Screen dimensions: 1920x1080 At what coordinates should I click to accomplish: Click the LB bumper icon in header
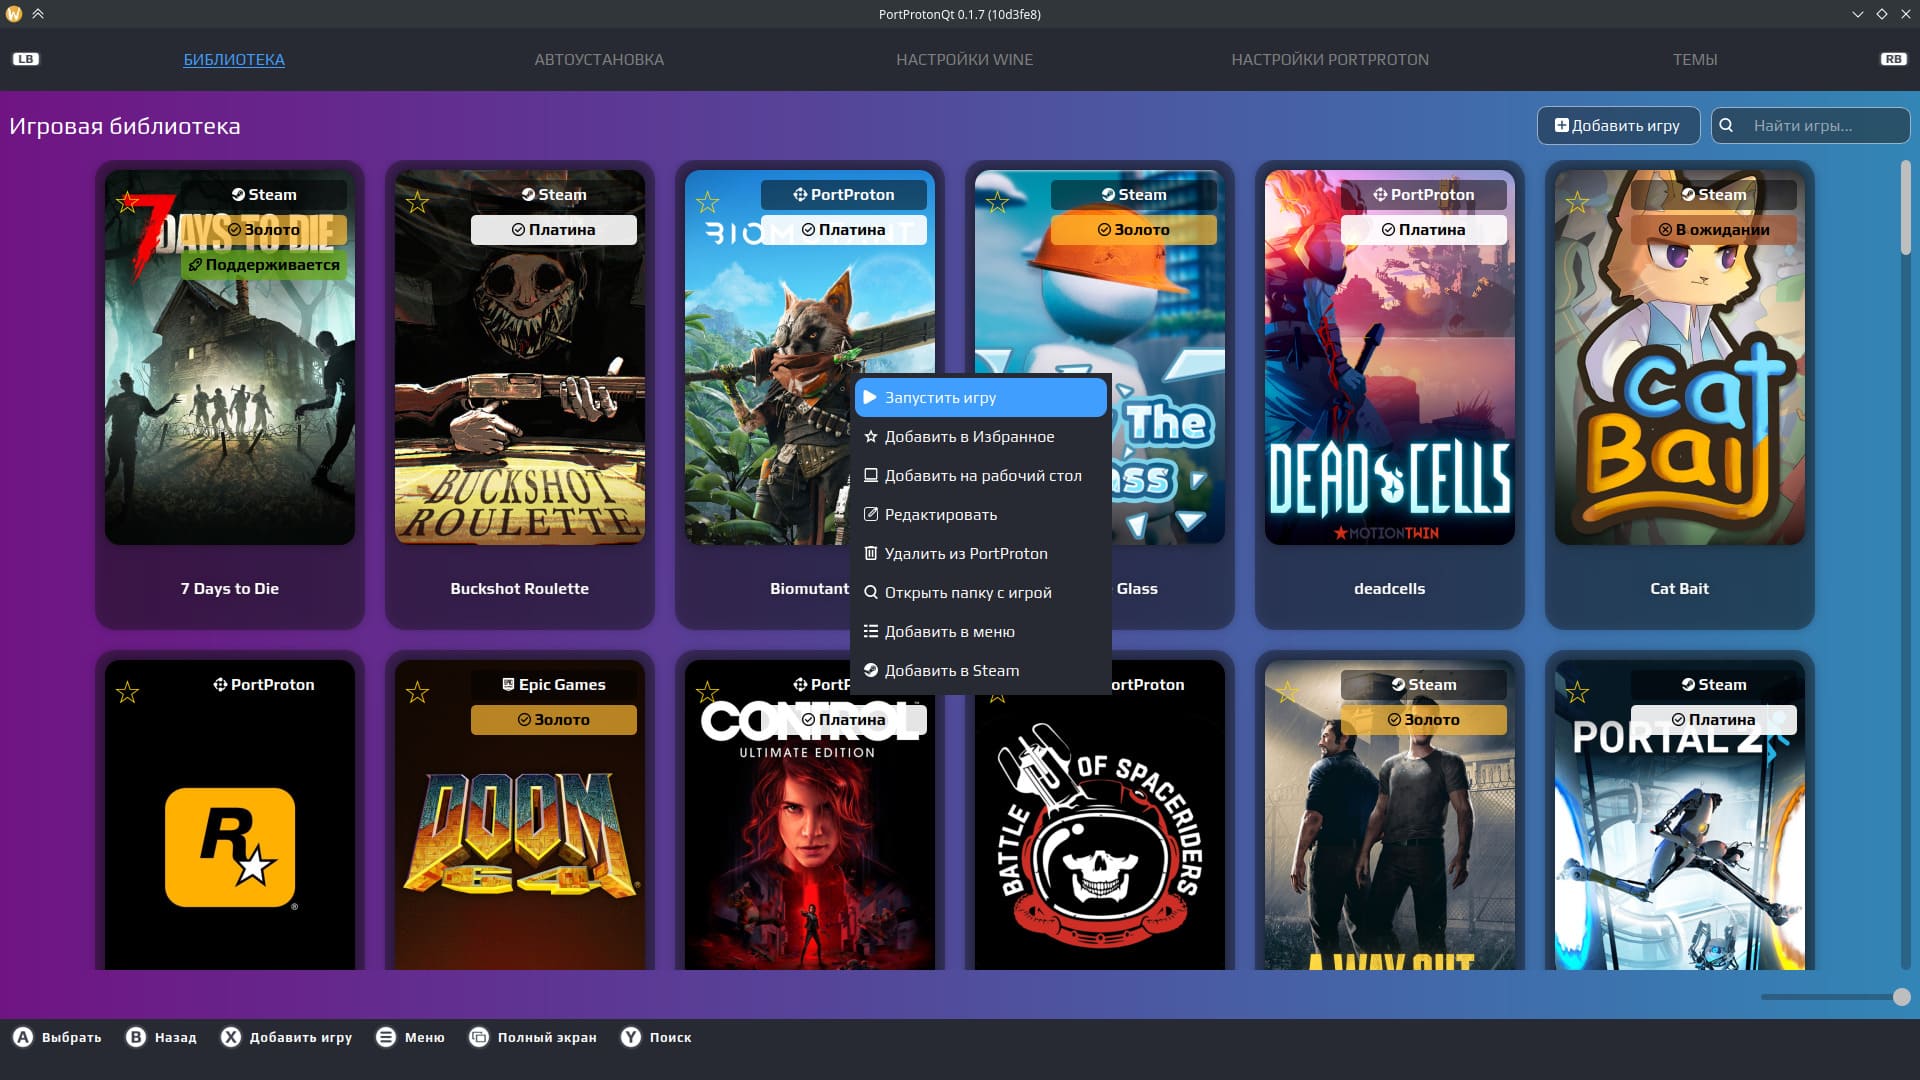(x=25, y=59)
